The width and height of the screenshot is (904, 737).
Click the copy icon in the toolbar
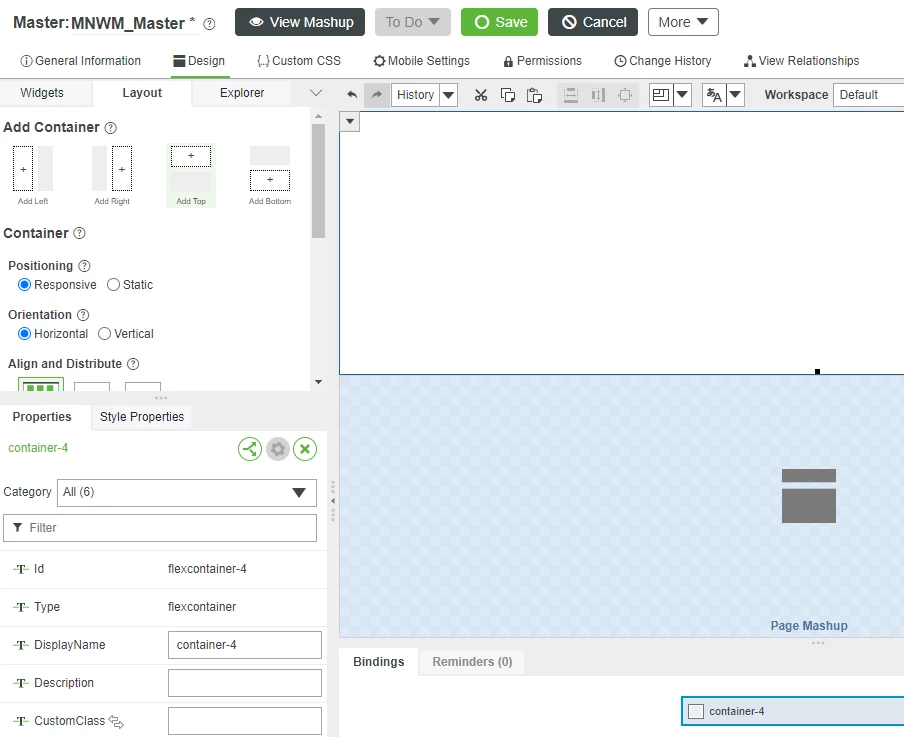(x=508, y=95)
